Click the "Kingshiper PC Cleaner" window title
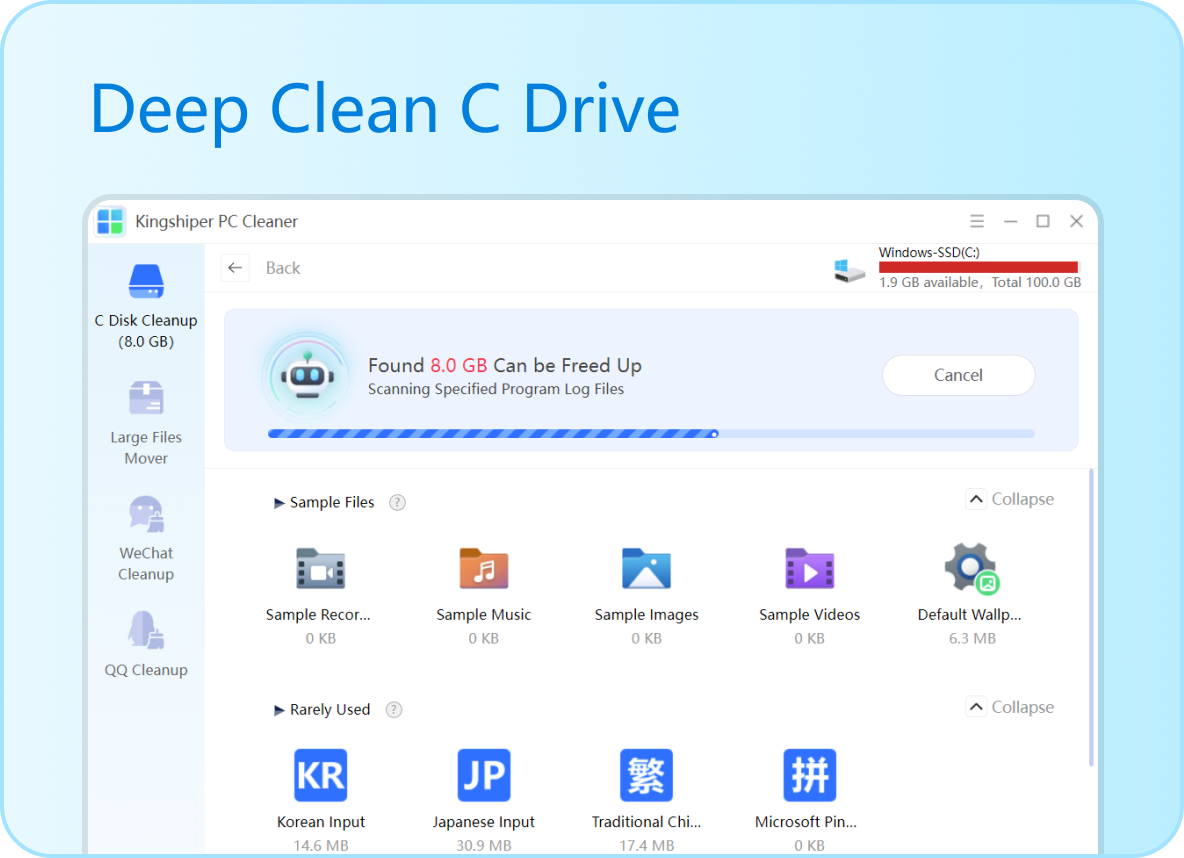 click(x=216, y=221)
